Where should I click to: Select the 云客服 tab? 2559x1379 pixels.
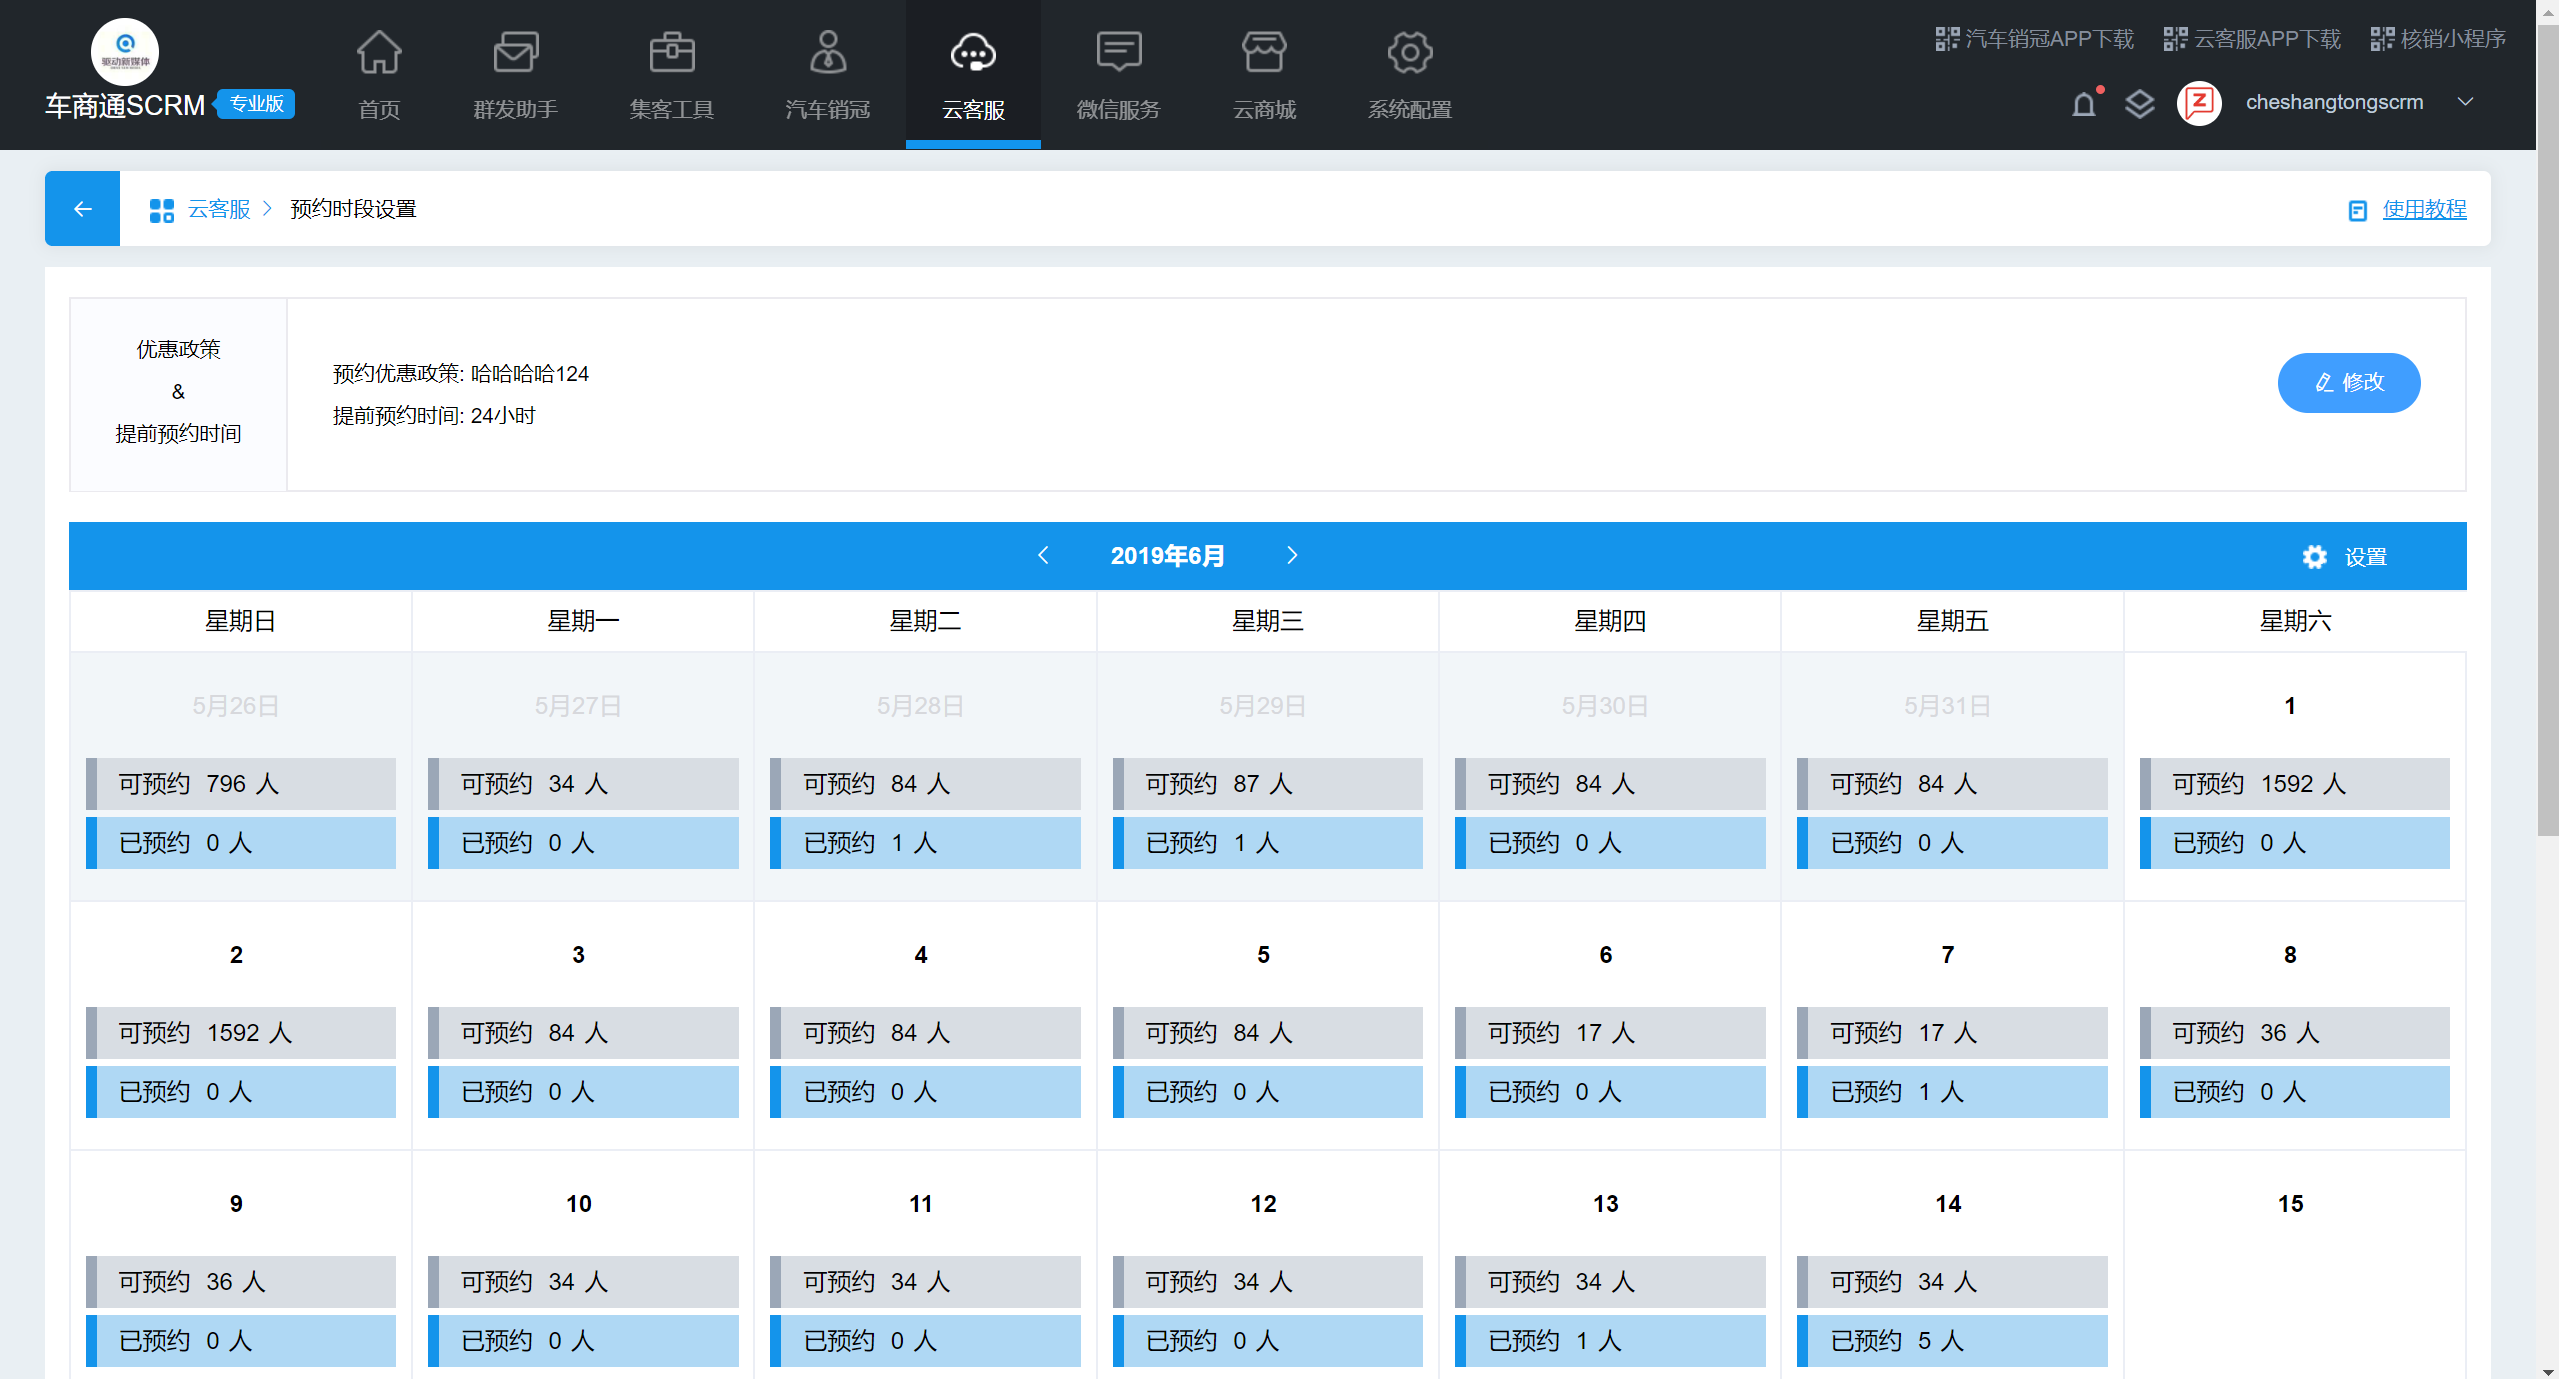click(973, 74)
